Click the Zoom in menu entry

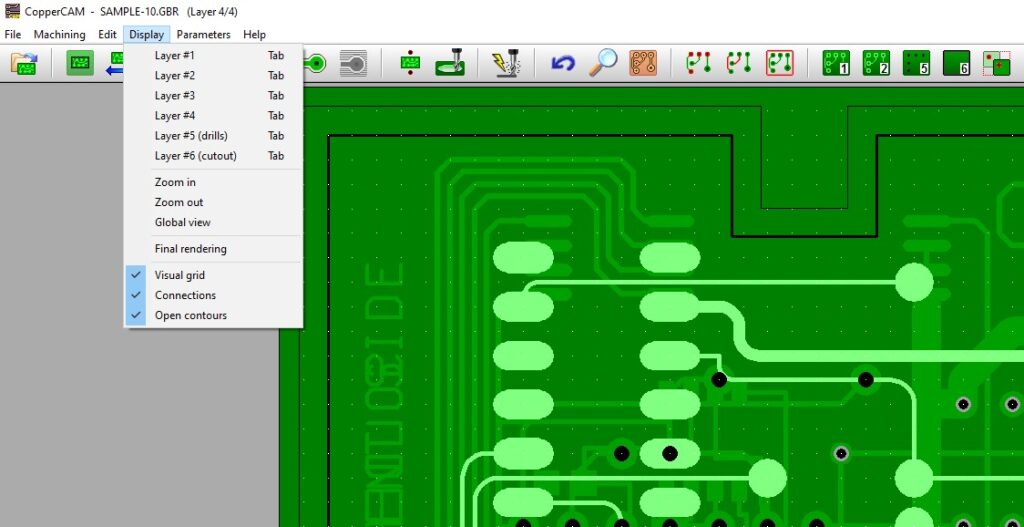pyautogui.click(x=175, y=182)
